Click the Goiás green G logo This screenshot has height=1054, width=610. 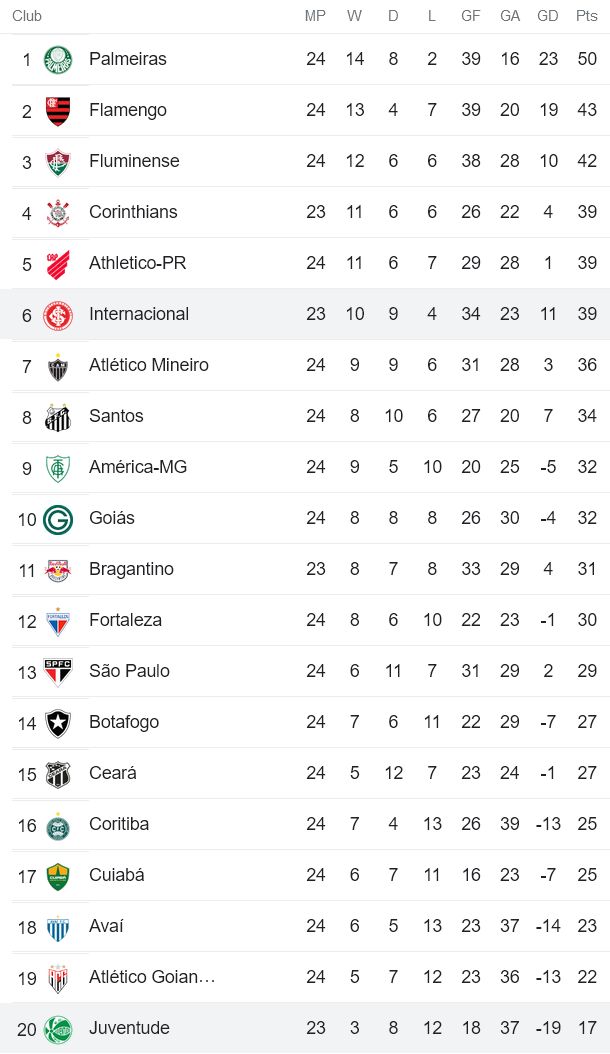[x=58, y=519]
